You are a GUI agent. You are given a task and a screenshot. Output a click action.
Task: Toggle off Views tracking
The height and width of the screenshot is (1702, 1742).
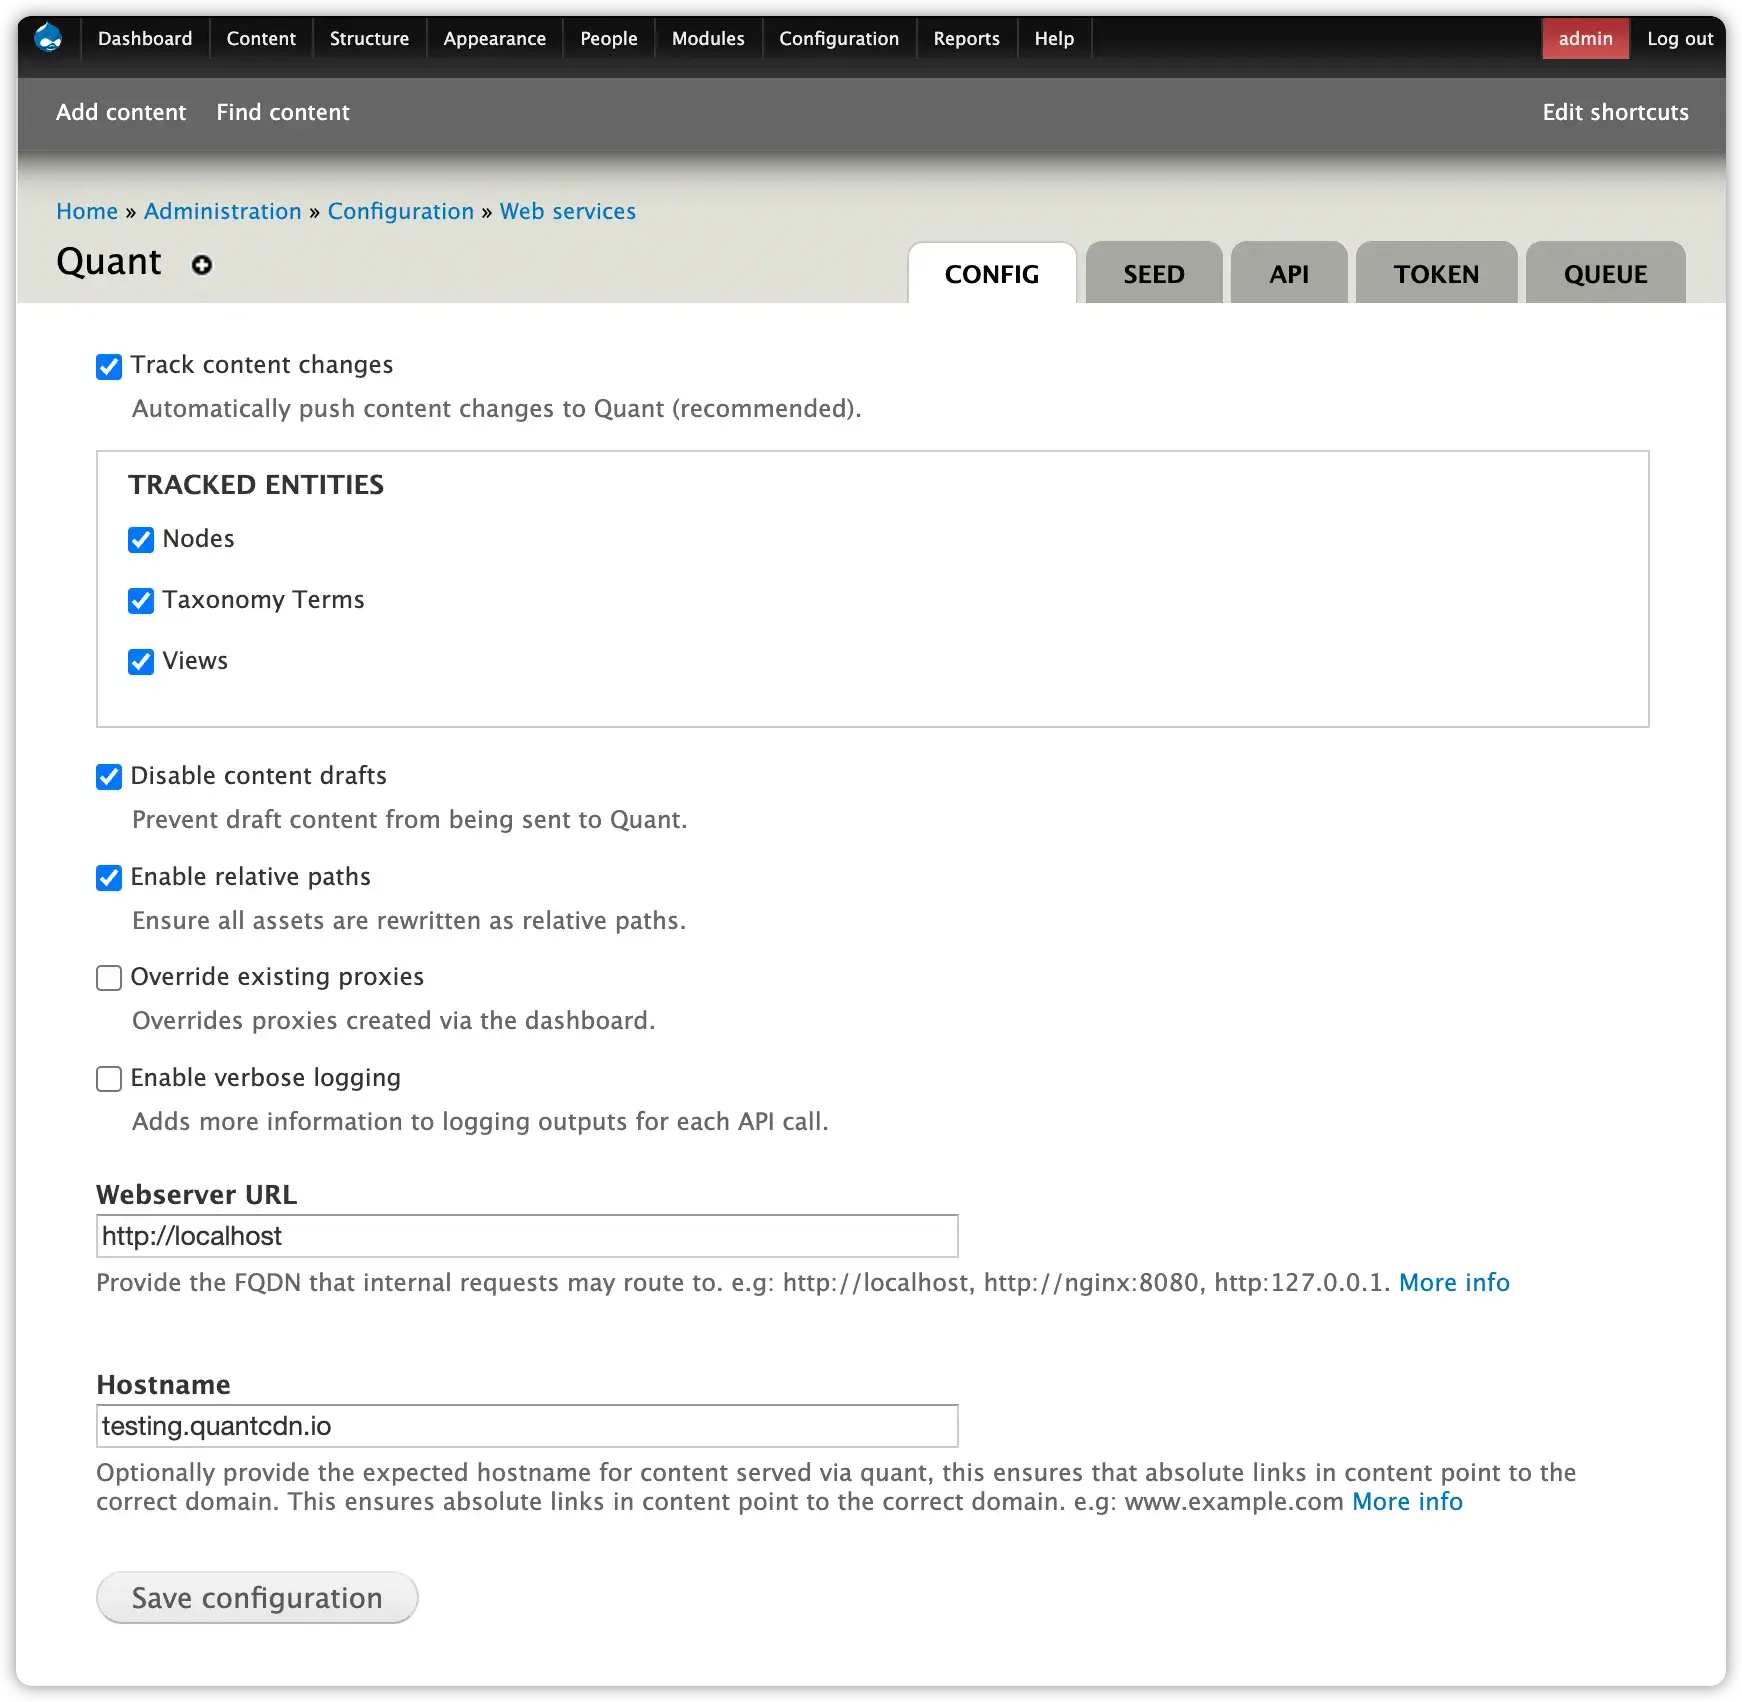coord(141,662)
